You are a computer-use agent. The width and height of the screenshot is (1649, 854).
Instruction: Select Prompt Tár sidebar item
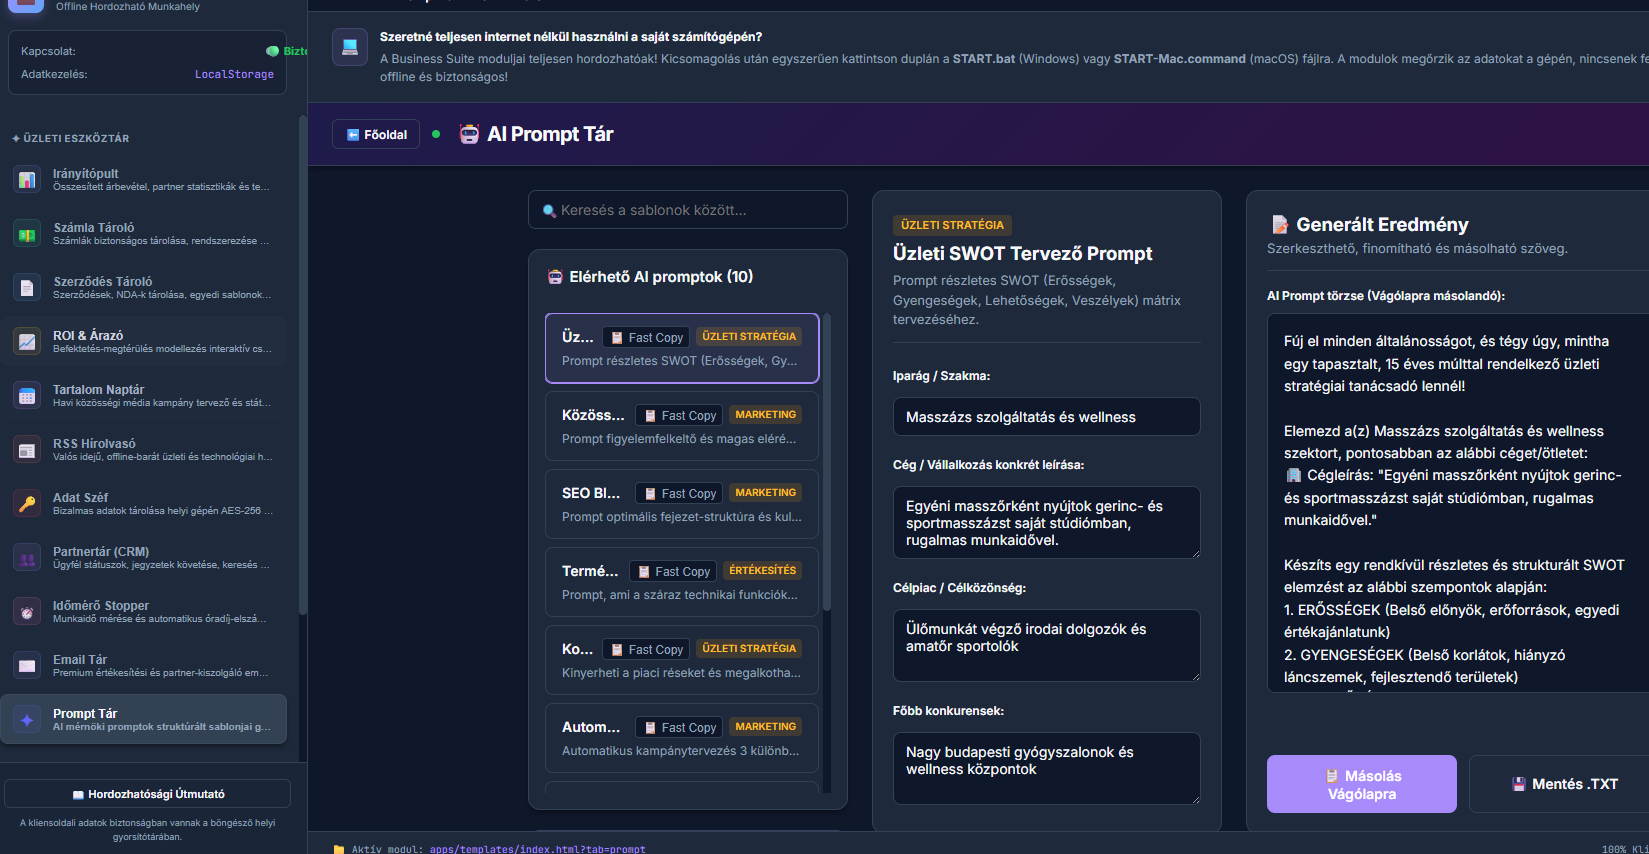(144, 720)
